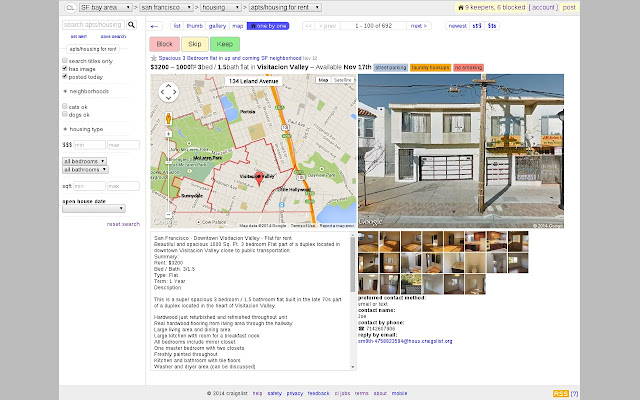The height and width of the screenshot is (400, 640).
Task: Open the first photo thumbnail
Action: click(368, 241)
